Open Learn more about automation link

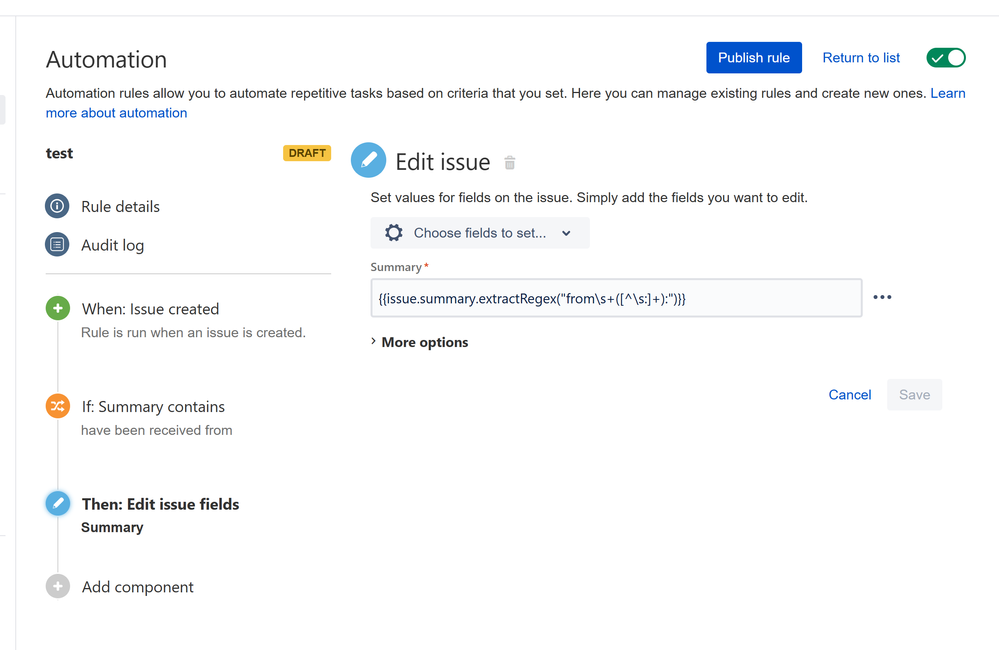117,113
